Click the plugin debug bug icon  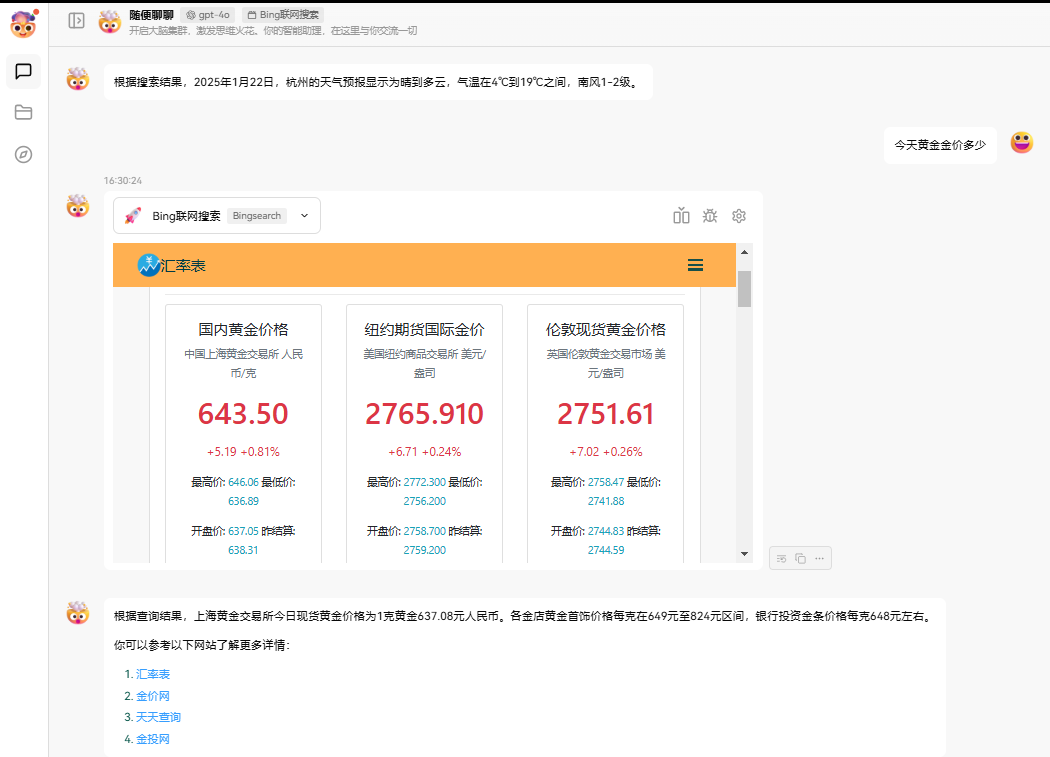pos(710,216)
